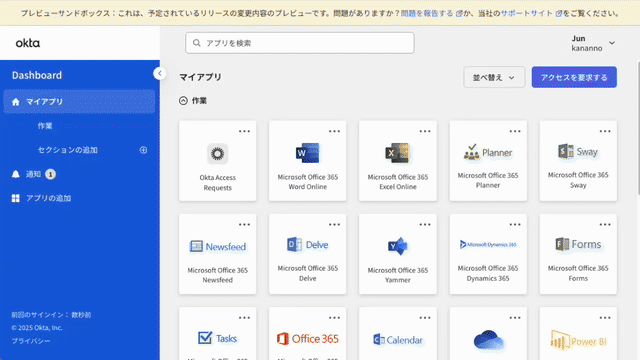The image size is (640, 360).
Task: Open options menu on Yammer card
Action: tap(424, 224)
